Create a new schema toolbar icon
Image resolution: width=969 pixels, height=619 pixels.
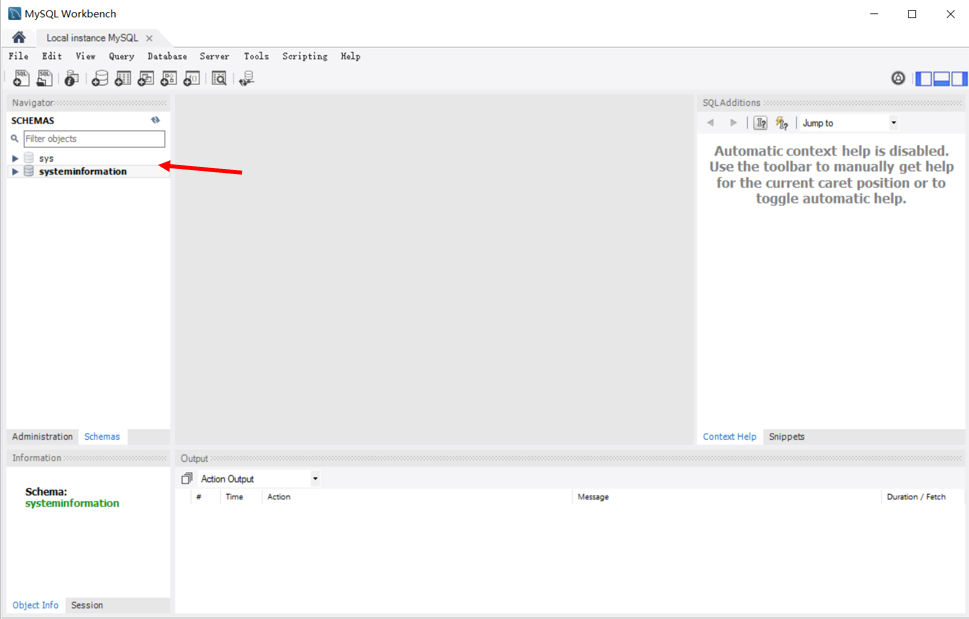[99, 78]
